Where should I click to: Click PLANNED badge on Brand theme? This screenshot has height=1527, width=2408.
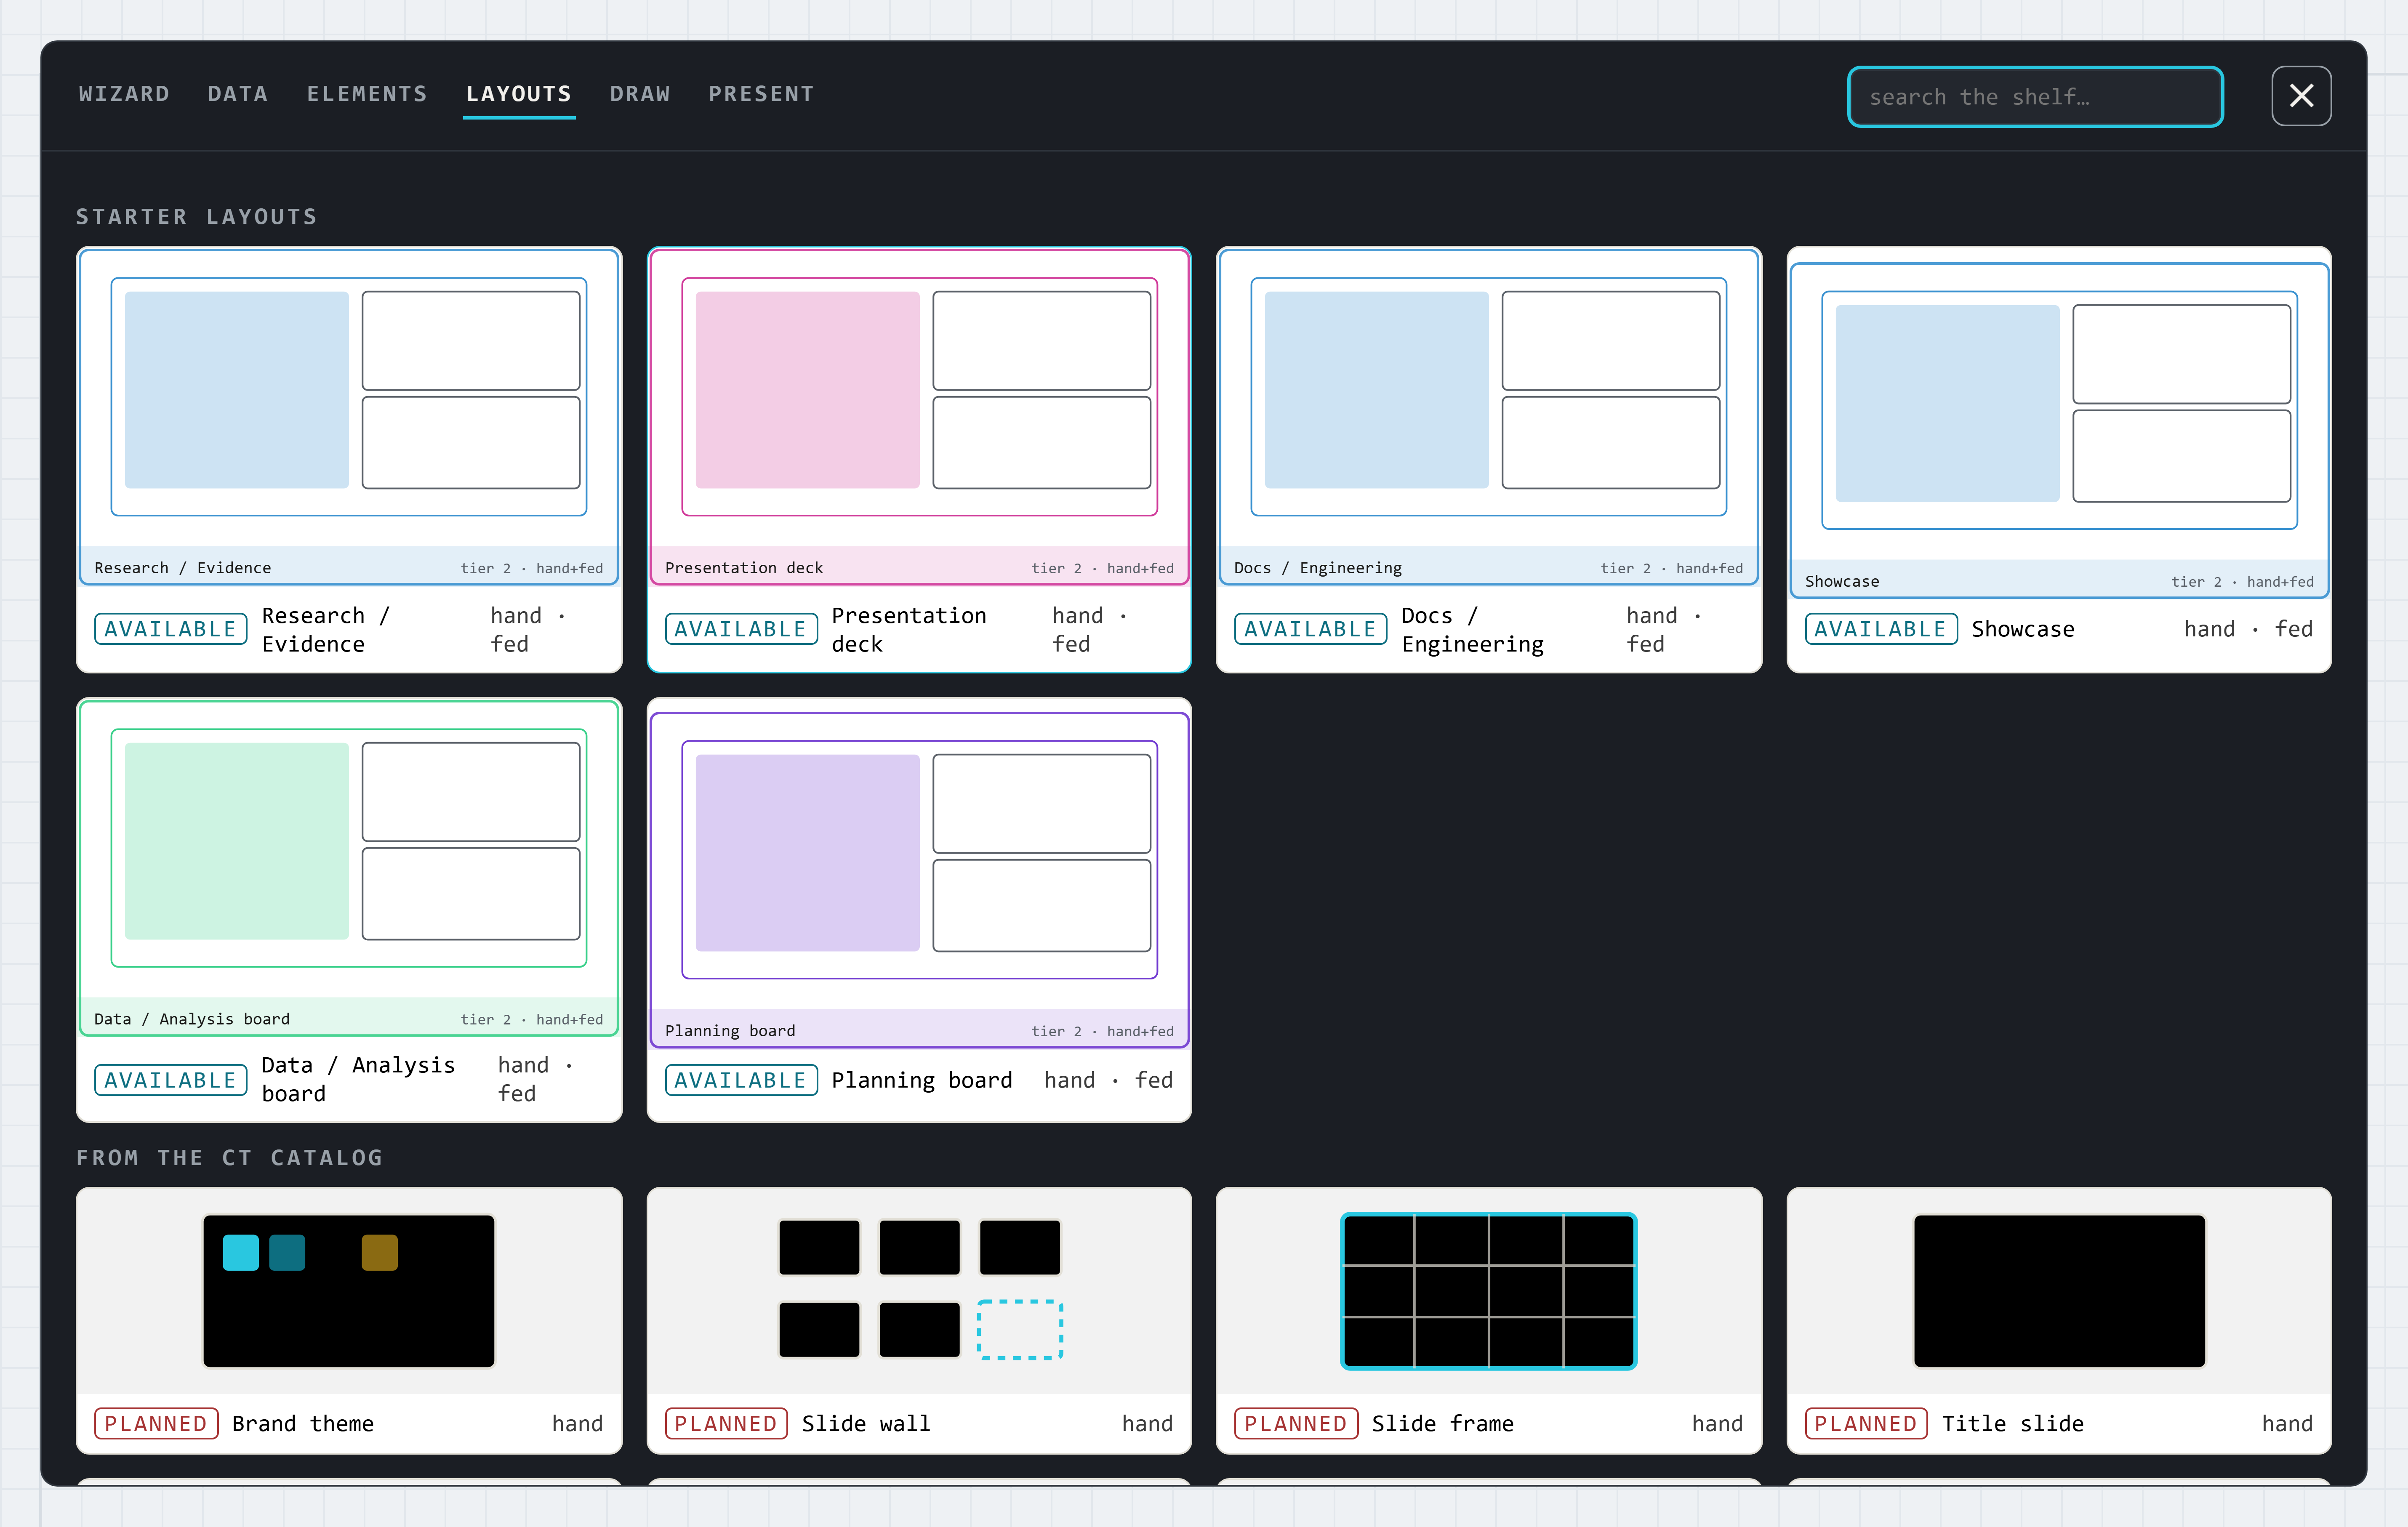[x=156, y=1423]
